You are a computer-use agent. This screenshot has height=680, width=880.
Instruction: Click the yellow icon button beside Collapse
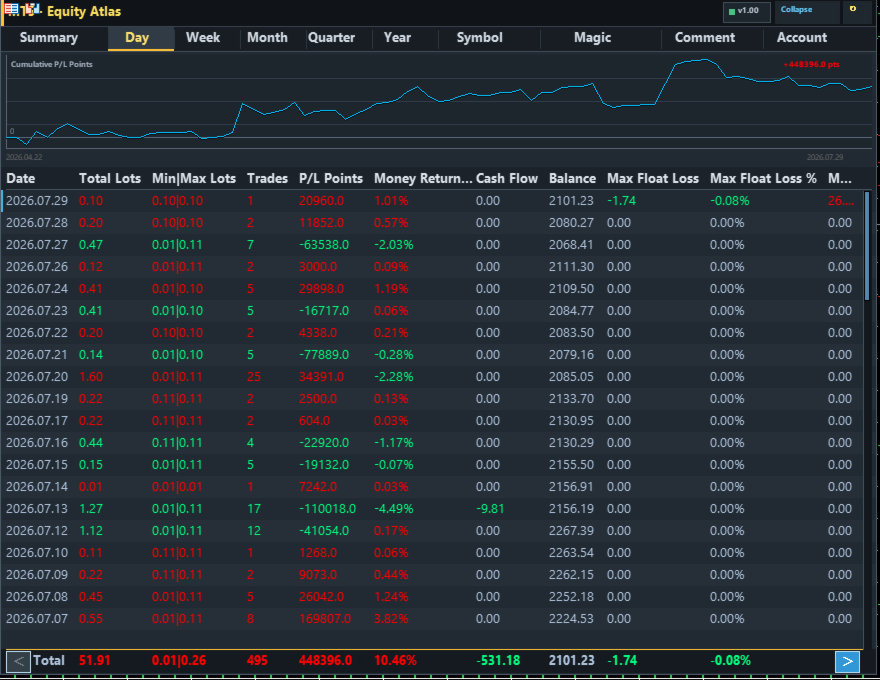(x=855, y=11)
